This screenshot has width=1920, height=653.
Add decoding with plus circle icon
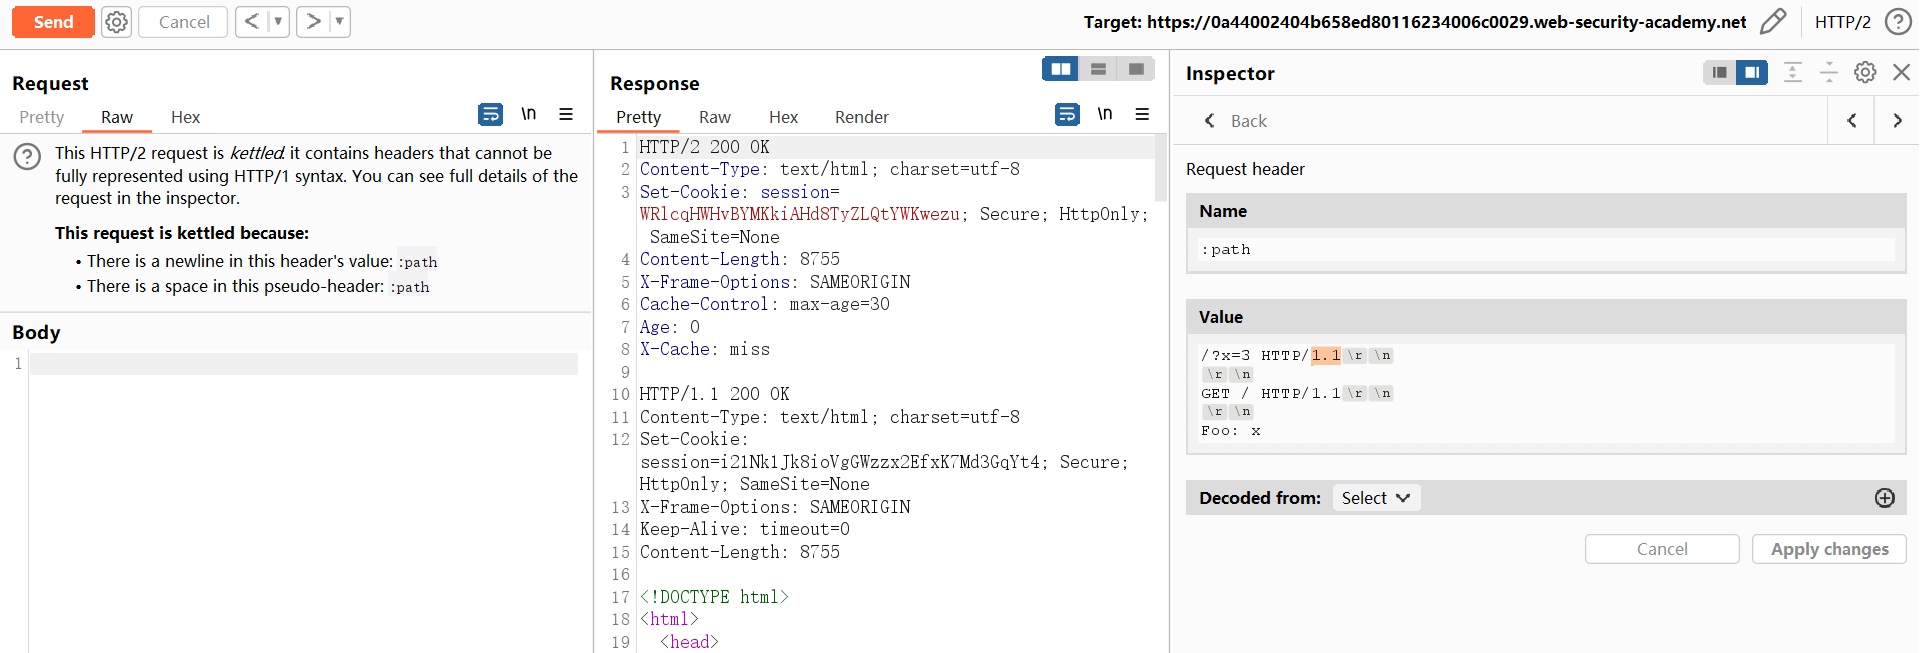click(1885, 498)
